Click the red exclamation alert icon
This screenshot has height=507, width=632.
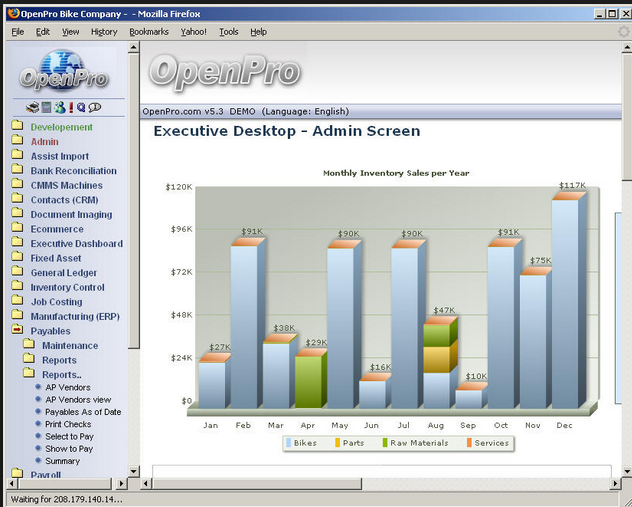[71, 107]
